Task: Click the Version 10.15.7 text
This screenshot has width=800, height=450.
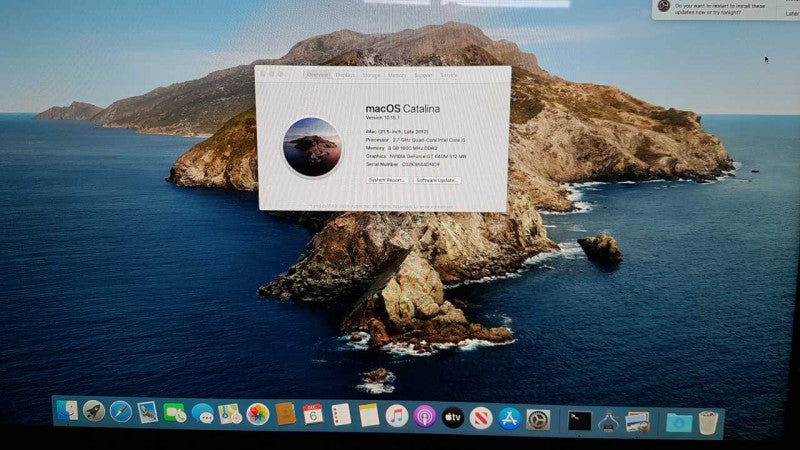Action: coord(383,118)
